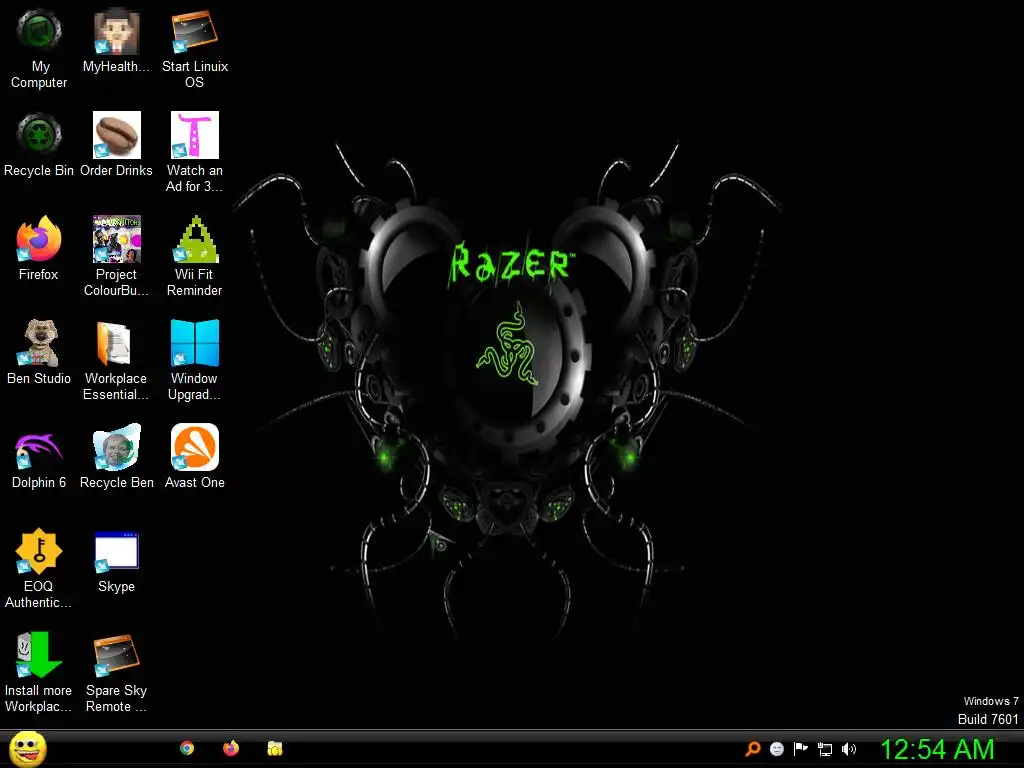This screenshot has height=768, width=1024.
Task: Open the network tray icon
Action: 825,749
